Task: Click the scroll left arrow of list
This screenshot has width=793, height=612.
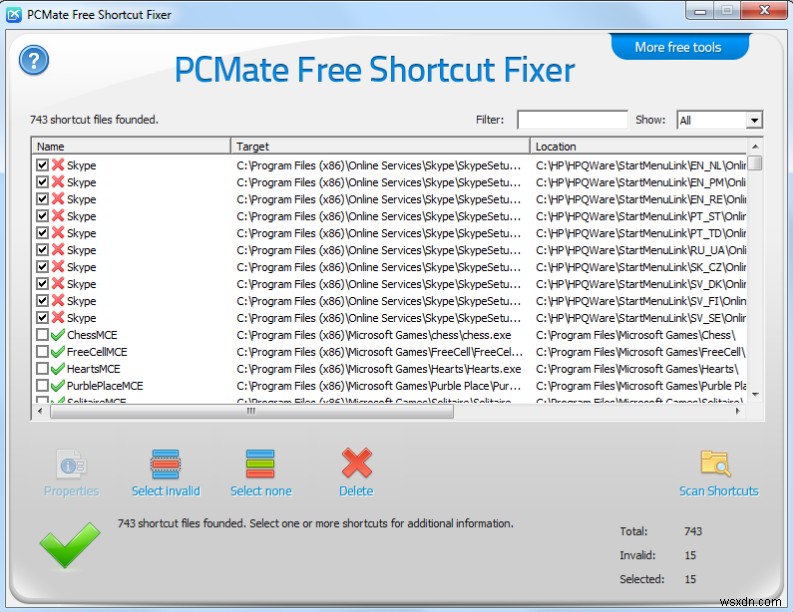Action: 40,411
